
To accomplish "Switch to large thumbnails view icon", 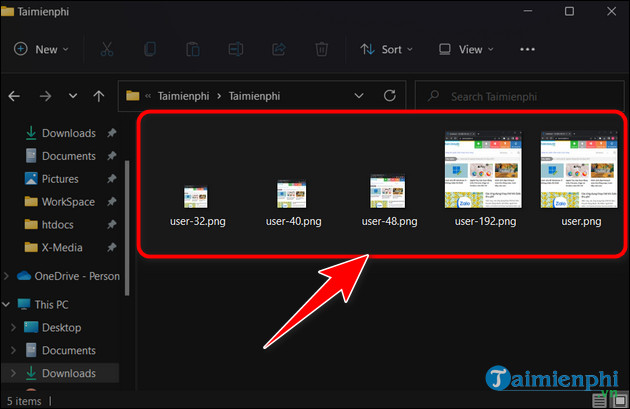I will (x=621, y=401).
